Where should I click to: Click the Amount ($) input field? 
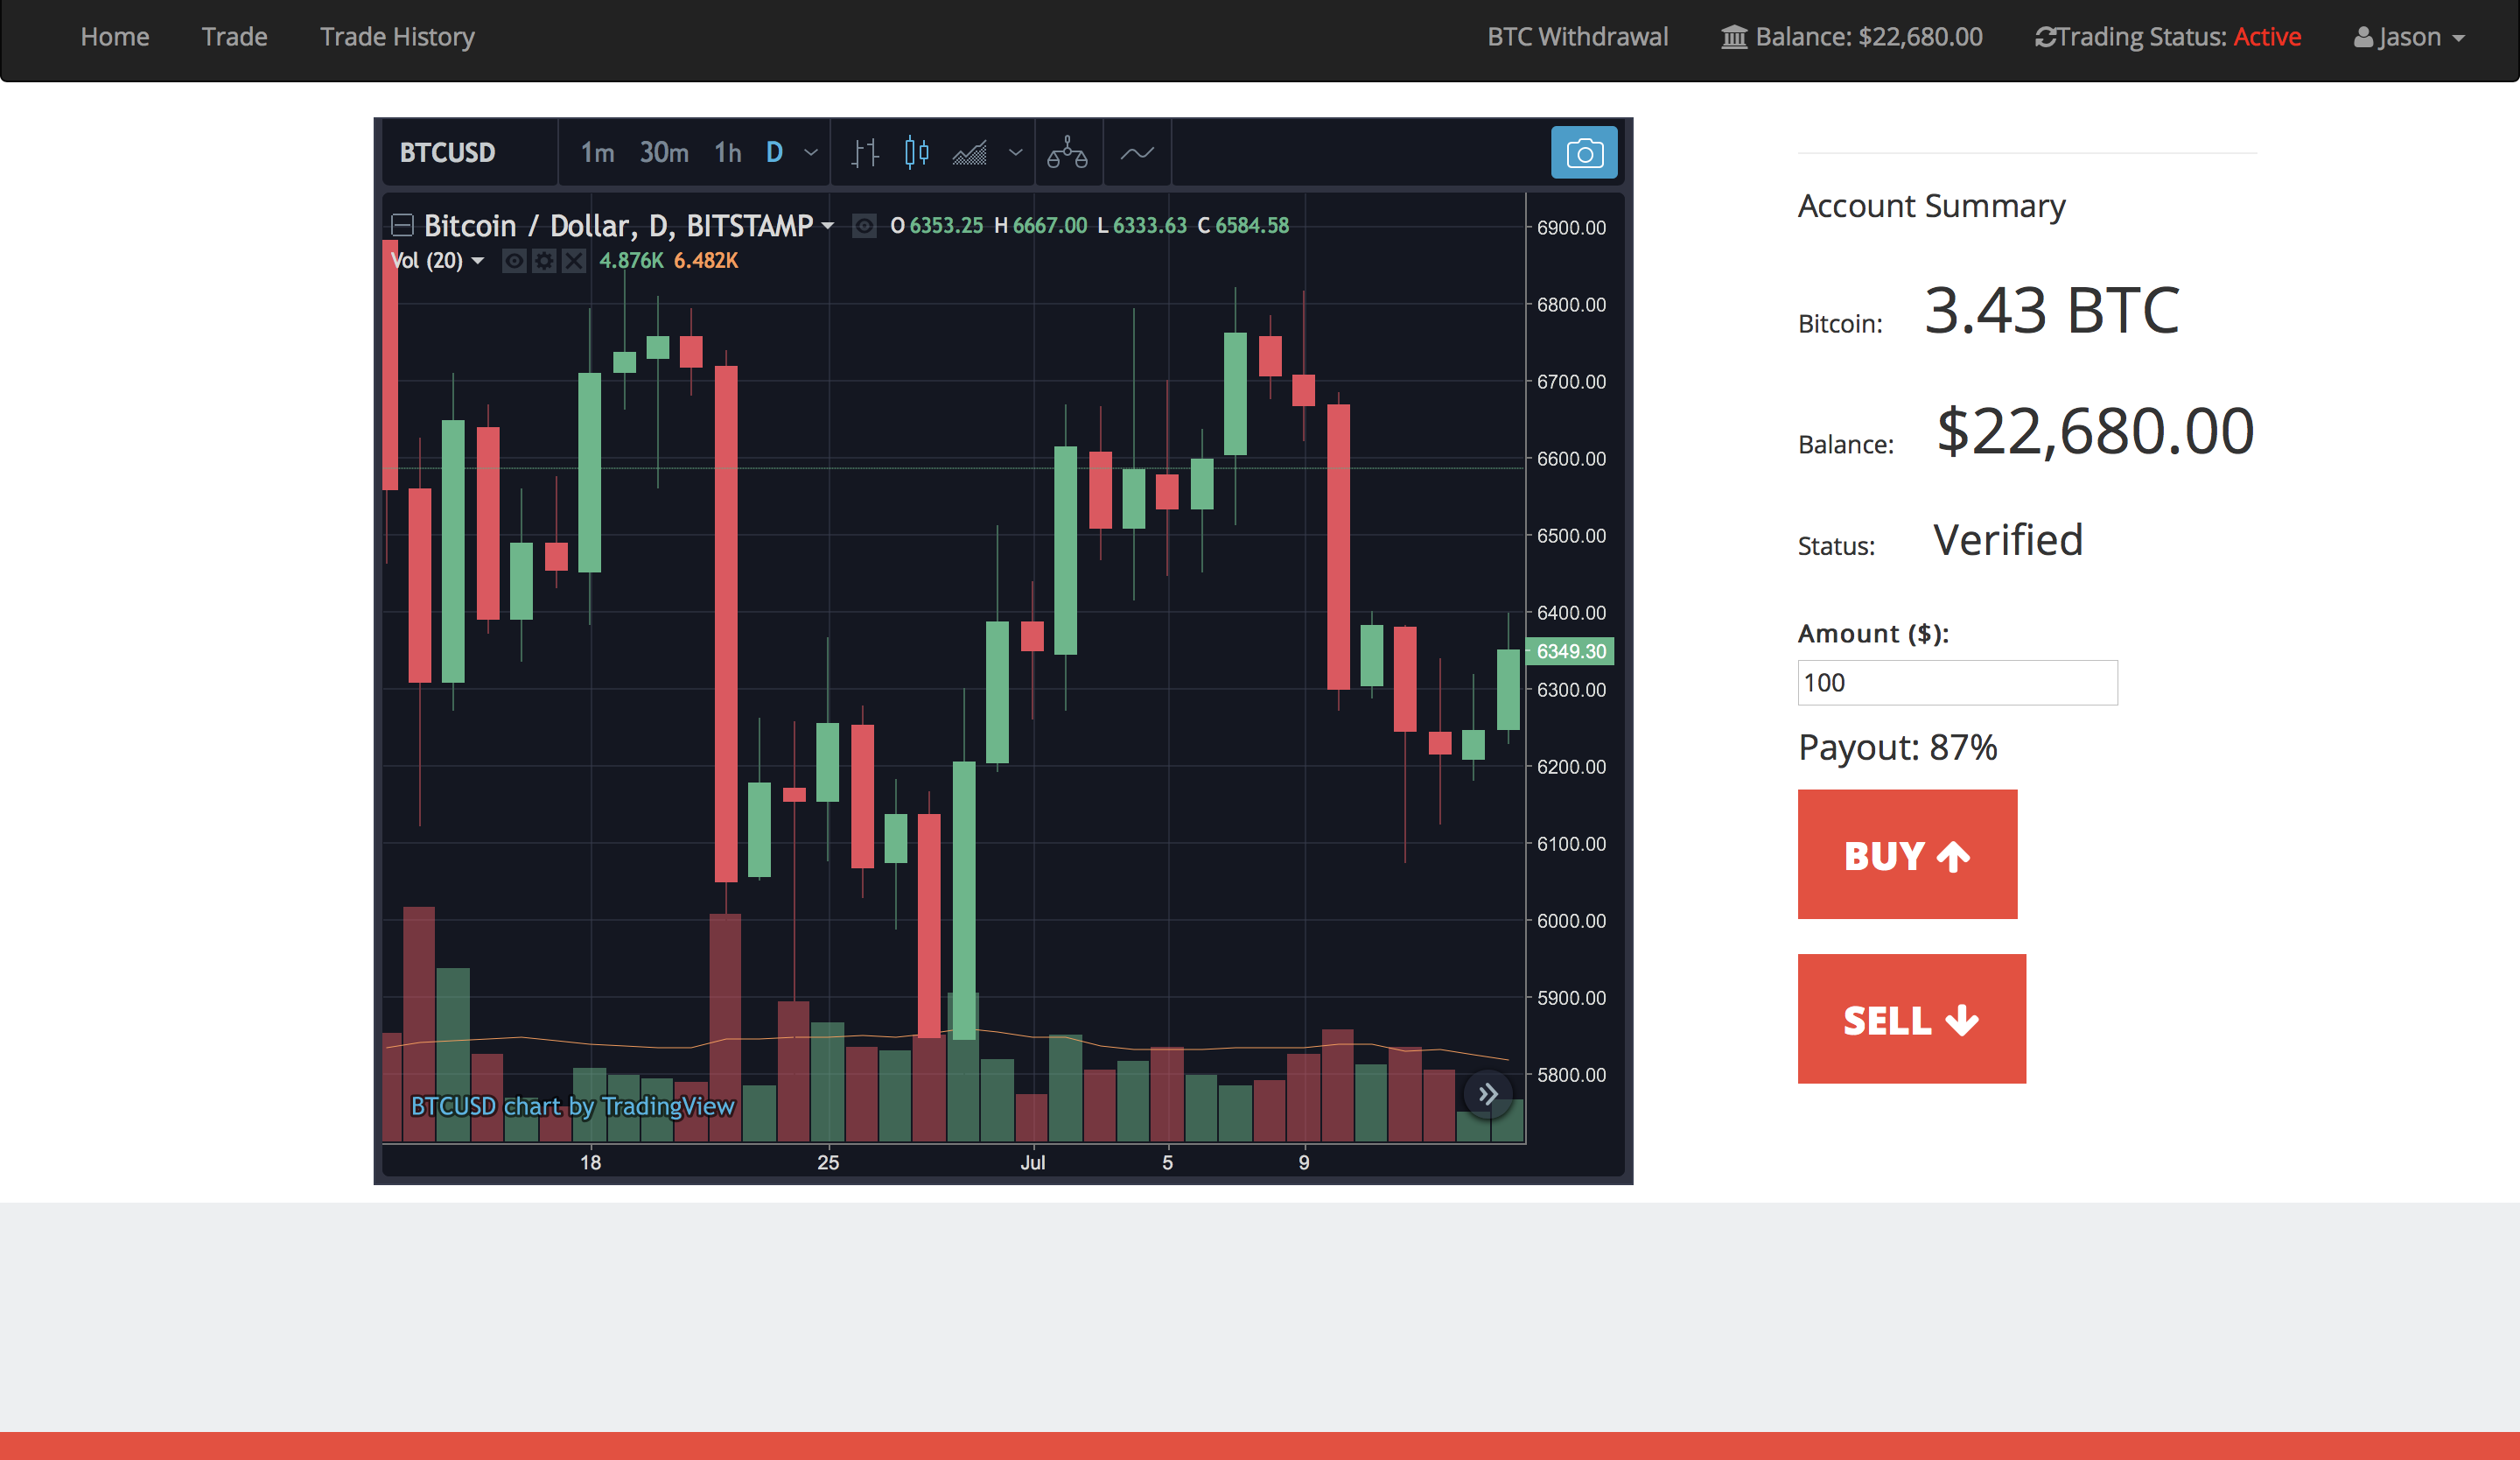click(1956, 683)
